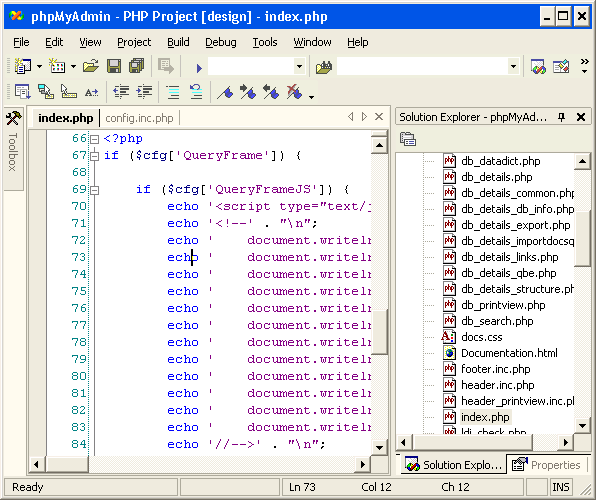The image size is (596, 500).
Task: Select db_search.php in Solution Explorer
Action: coord(497,321)
